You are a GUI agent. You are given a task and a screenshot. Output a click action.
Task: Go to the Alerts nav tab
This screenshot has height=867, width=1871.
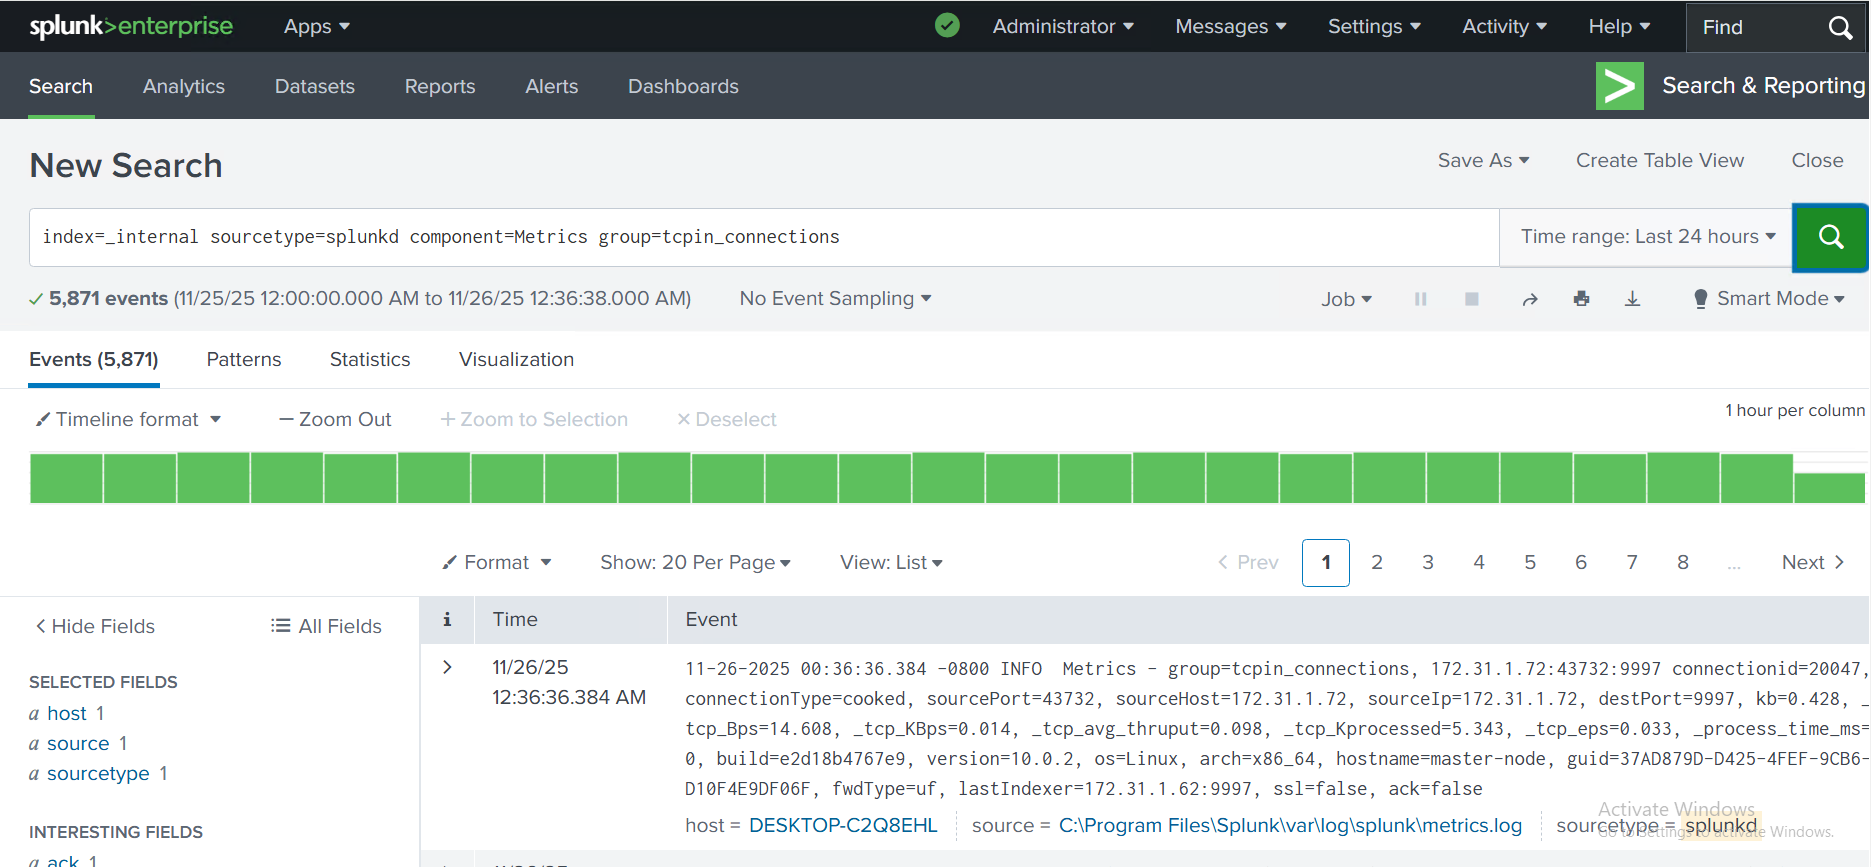point(552,87)
